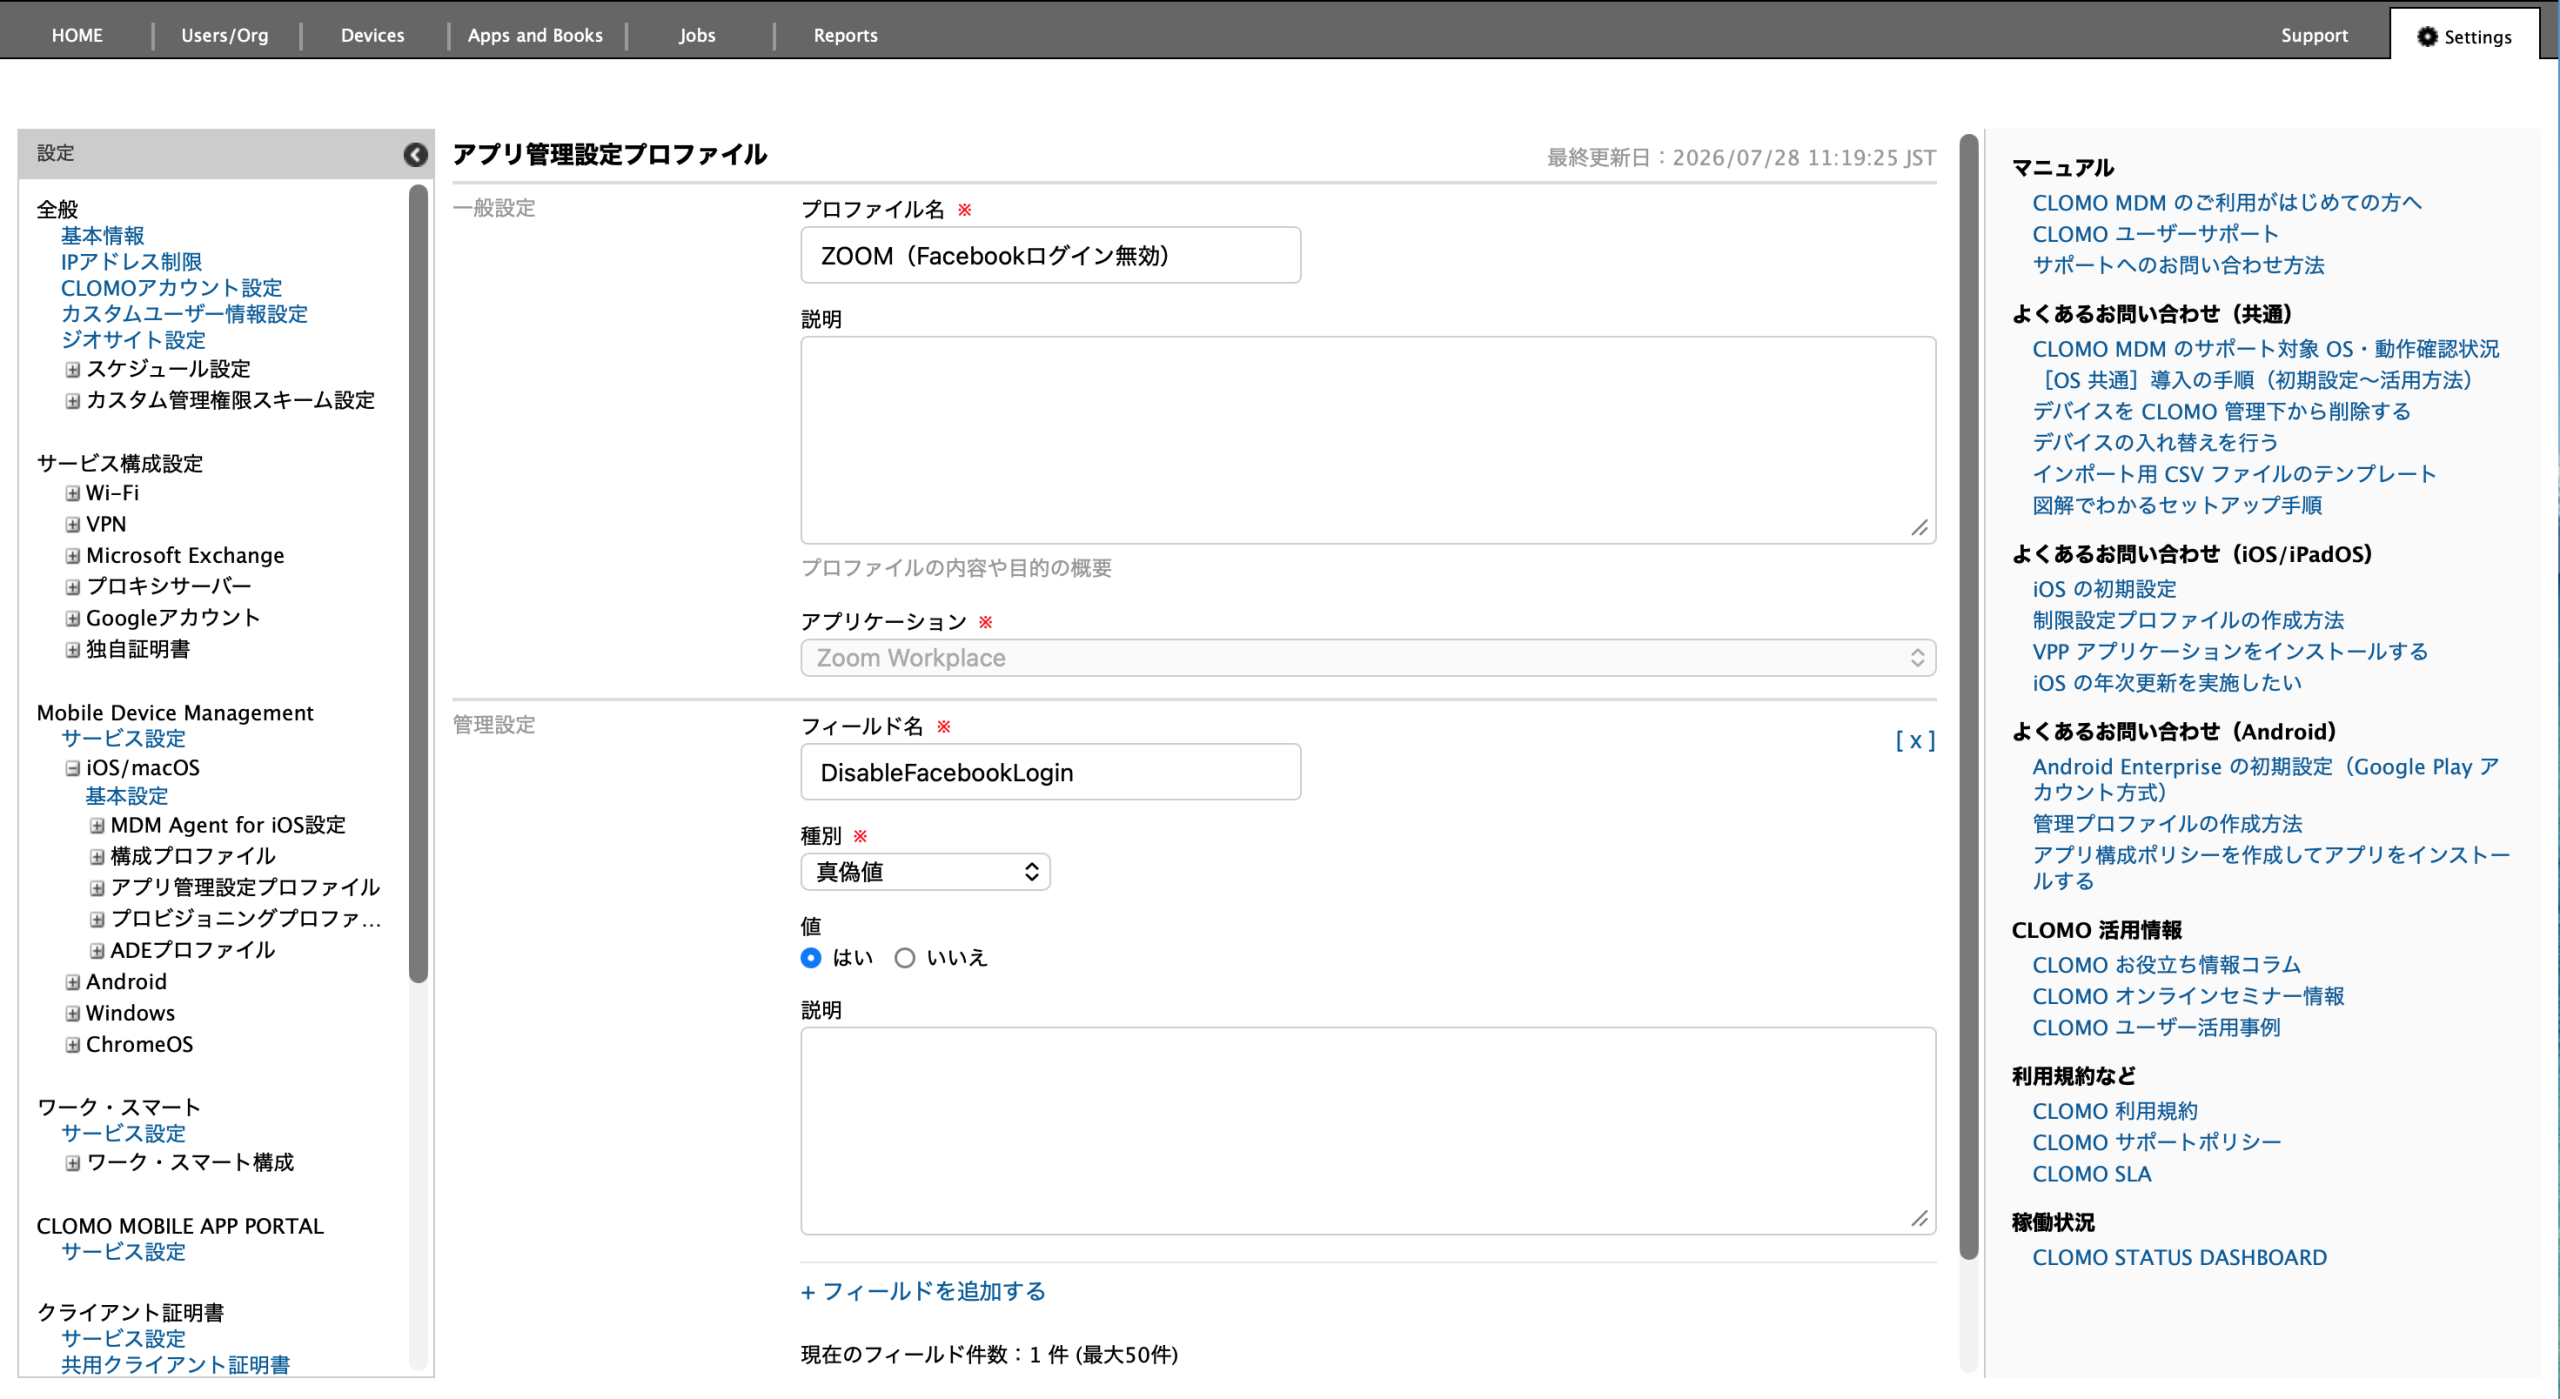Open the Jobs tab

point(697,35)
